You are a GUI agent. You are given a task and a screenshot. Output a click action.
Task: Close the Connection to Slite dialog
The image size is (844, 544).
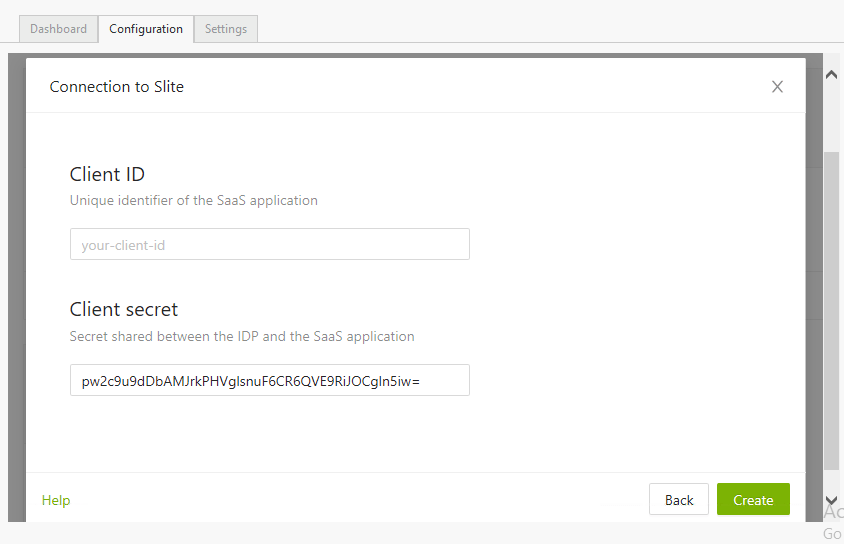(777, 87)
